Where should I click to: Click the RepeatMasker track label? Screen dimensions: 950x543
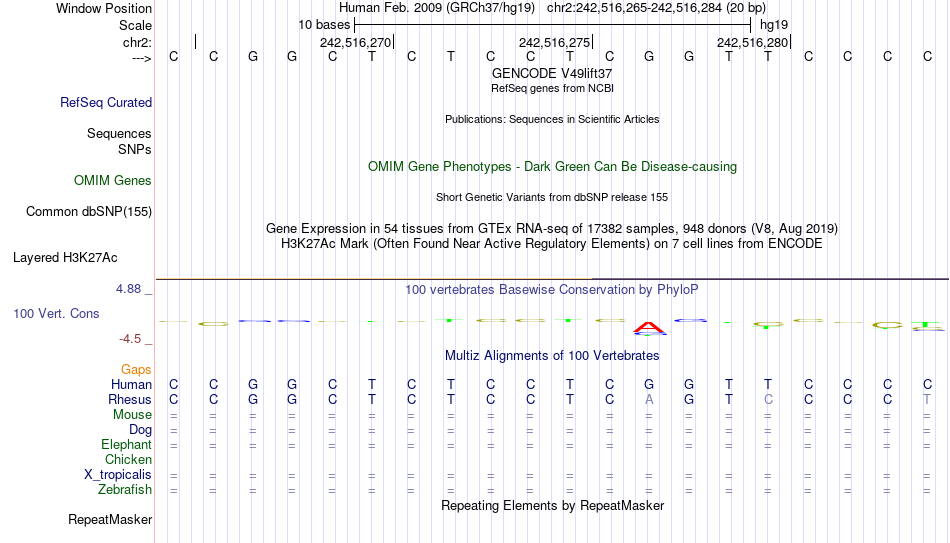pos(110,519)
